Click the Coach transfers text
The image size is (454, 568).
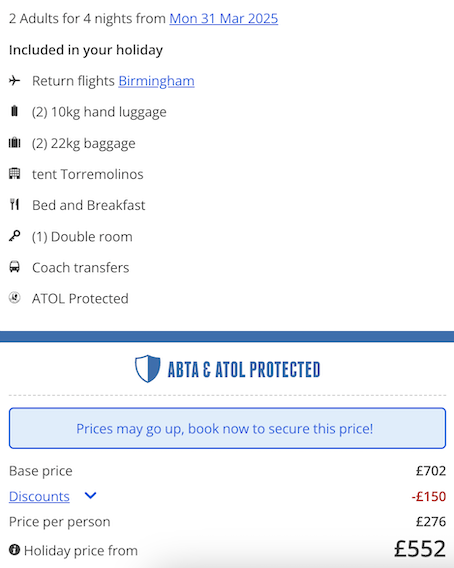[80, 268]
